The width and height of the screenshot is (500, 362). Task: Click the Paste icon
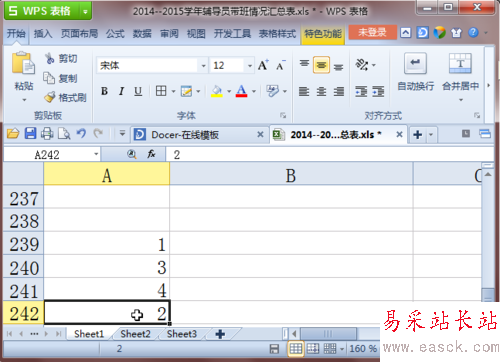pos(23,63)
